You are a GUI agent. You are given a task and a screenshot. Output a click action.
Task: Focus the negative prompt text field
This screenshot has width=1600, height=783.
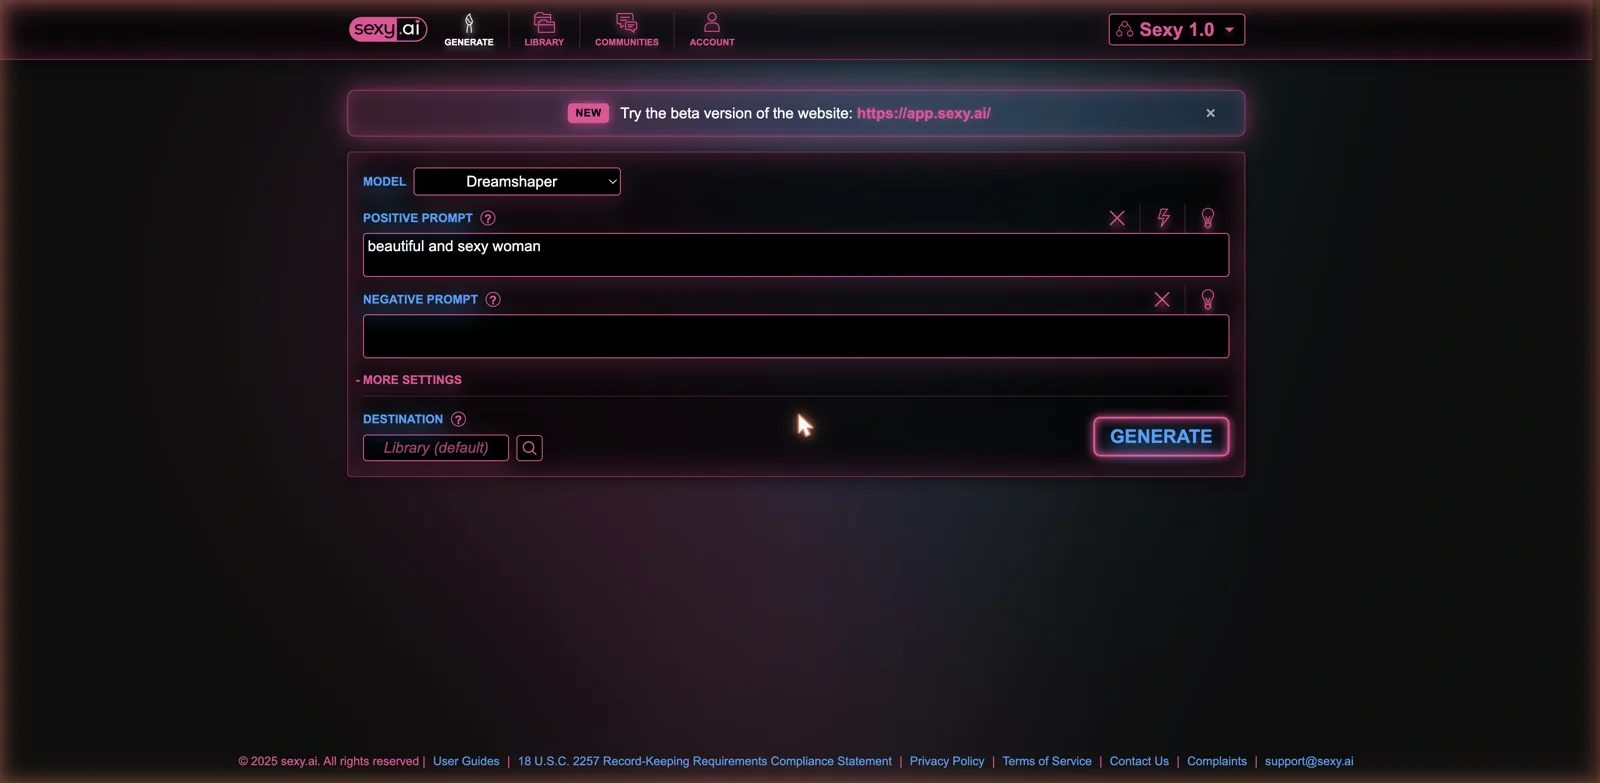[x=796, y=336]
